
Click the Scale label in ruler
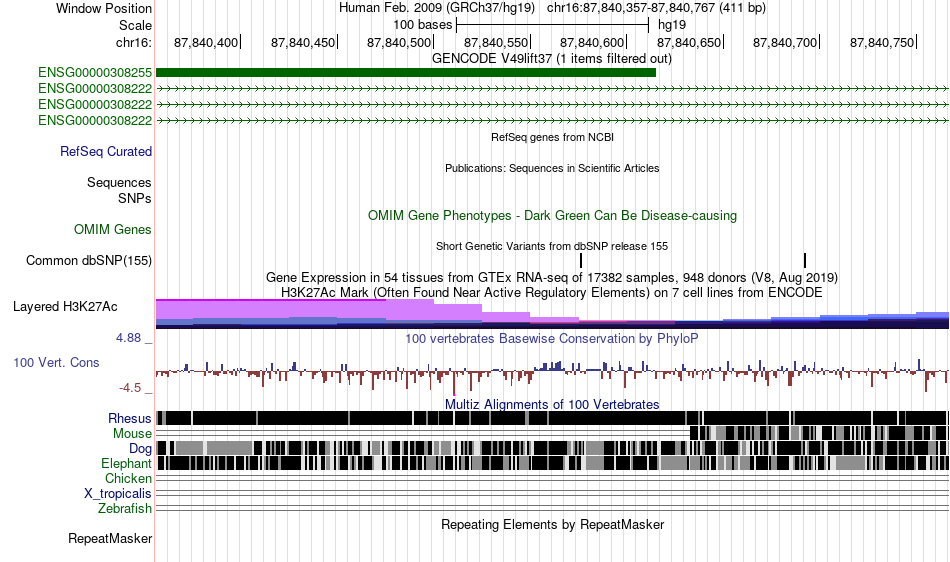[x=135, y=25]
